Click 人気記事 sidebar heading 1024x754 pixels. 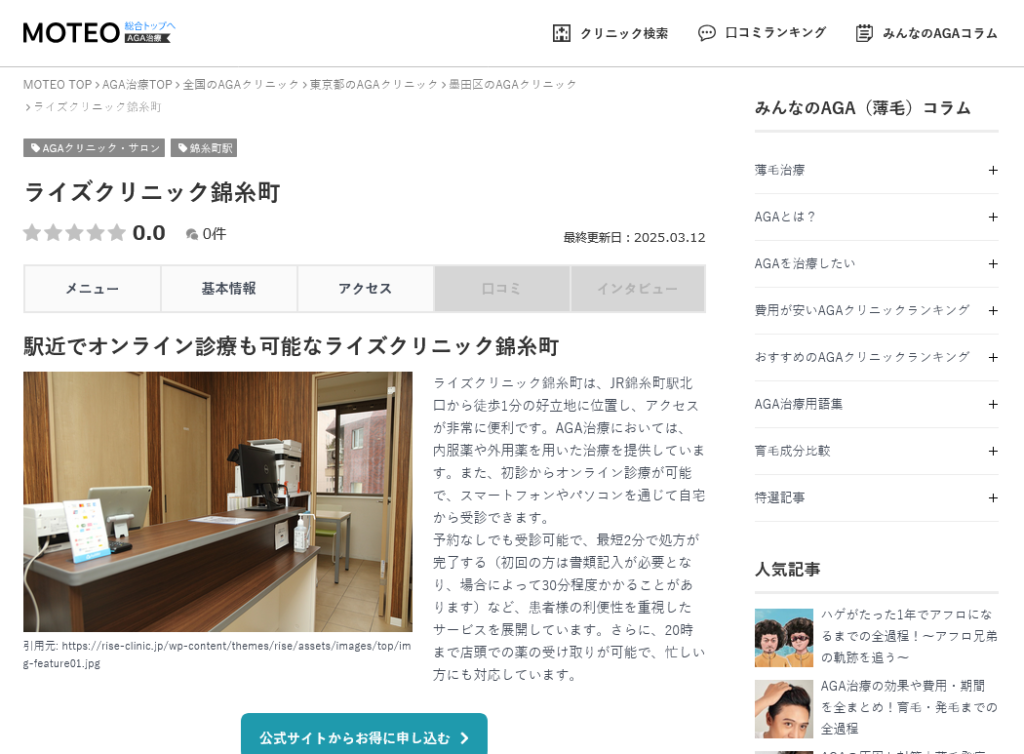pyautogui.click(x=787, y=569)
